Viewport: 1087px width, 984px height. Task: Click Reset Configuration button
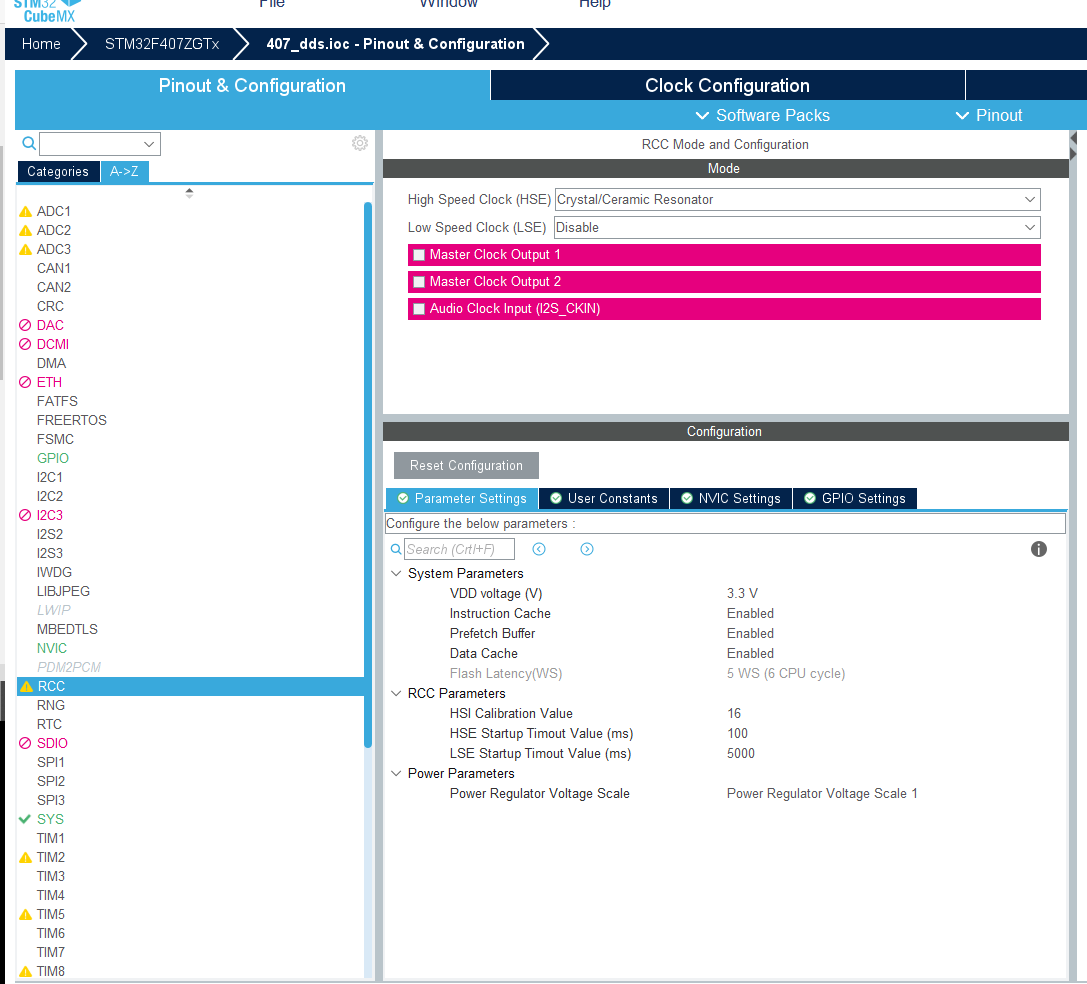coord(466,465)
